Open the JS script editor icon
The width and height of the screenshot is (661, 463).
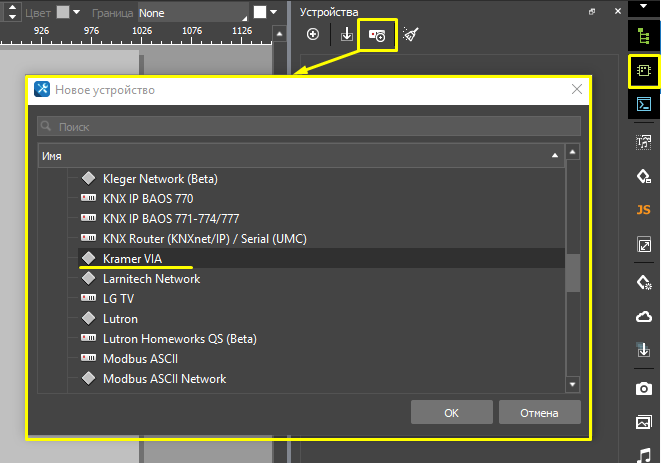coord(644,210)
